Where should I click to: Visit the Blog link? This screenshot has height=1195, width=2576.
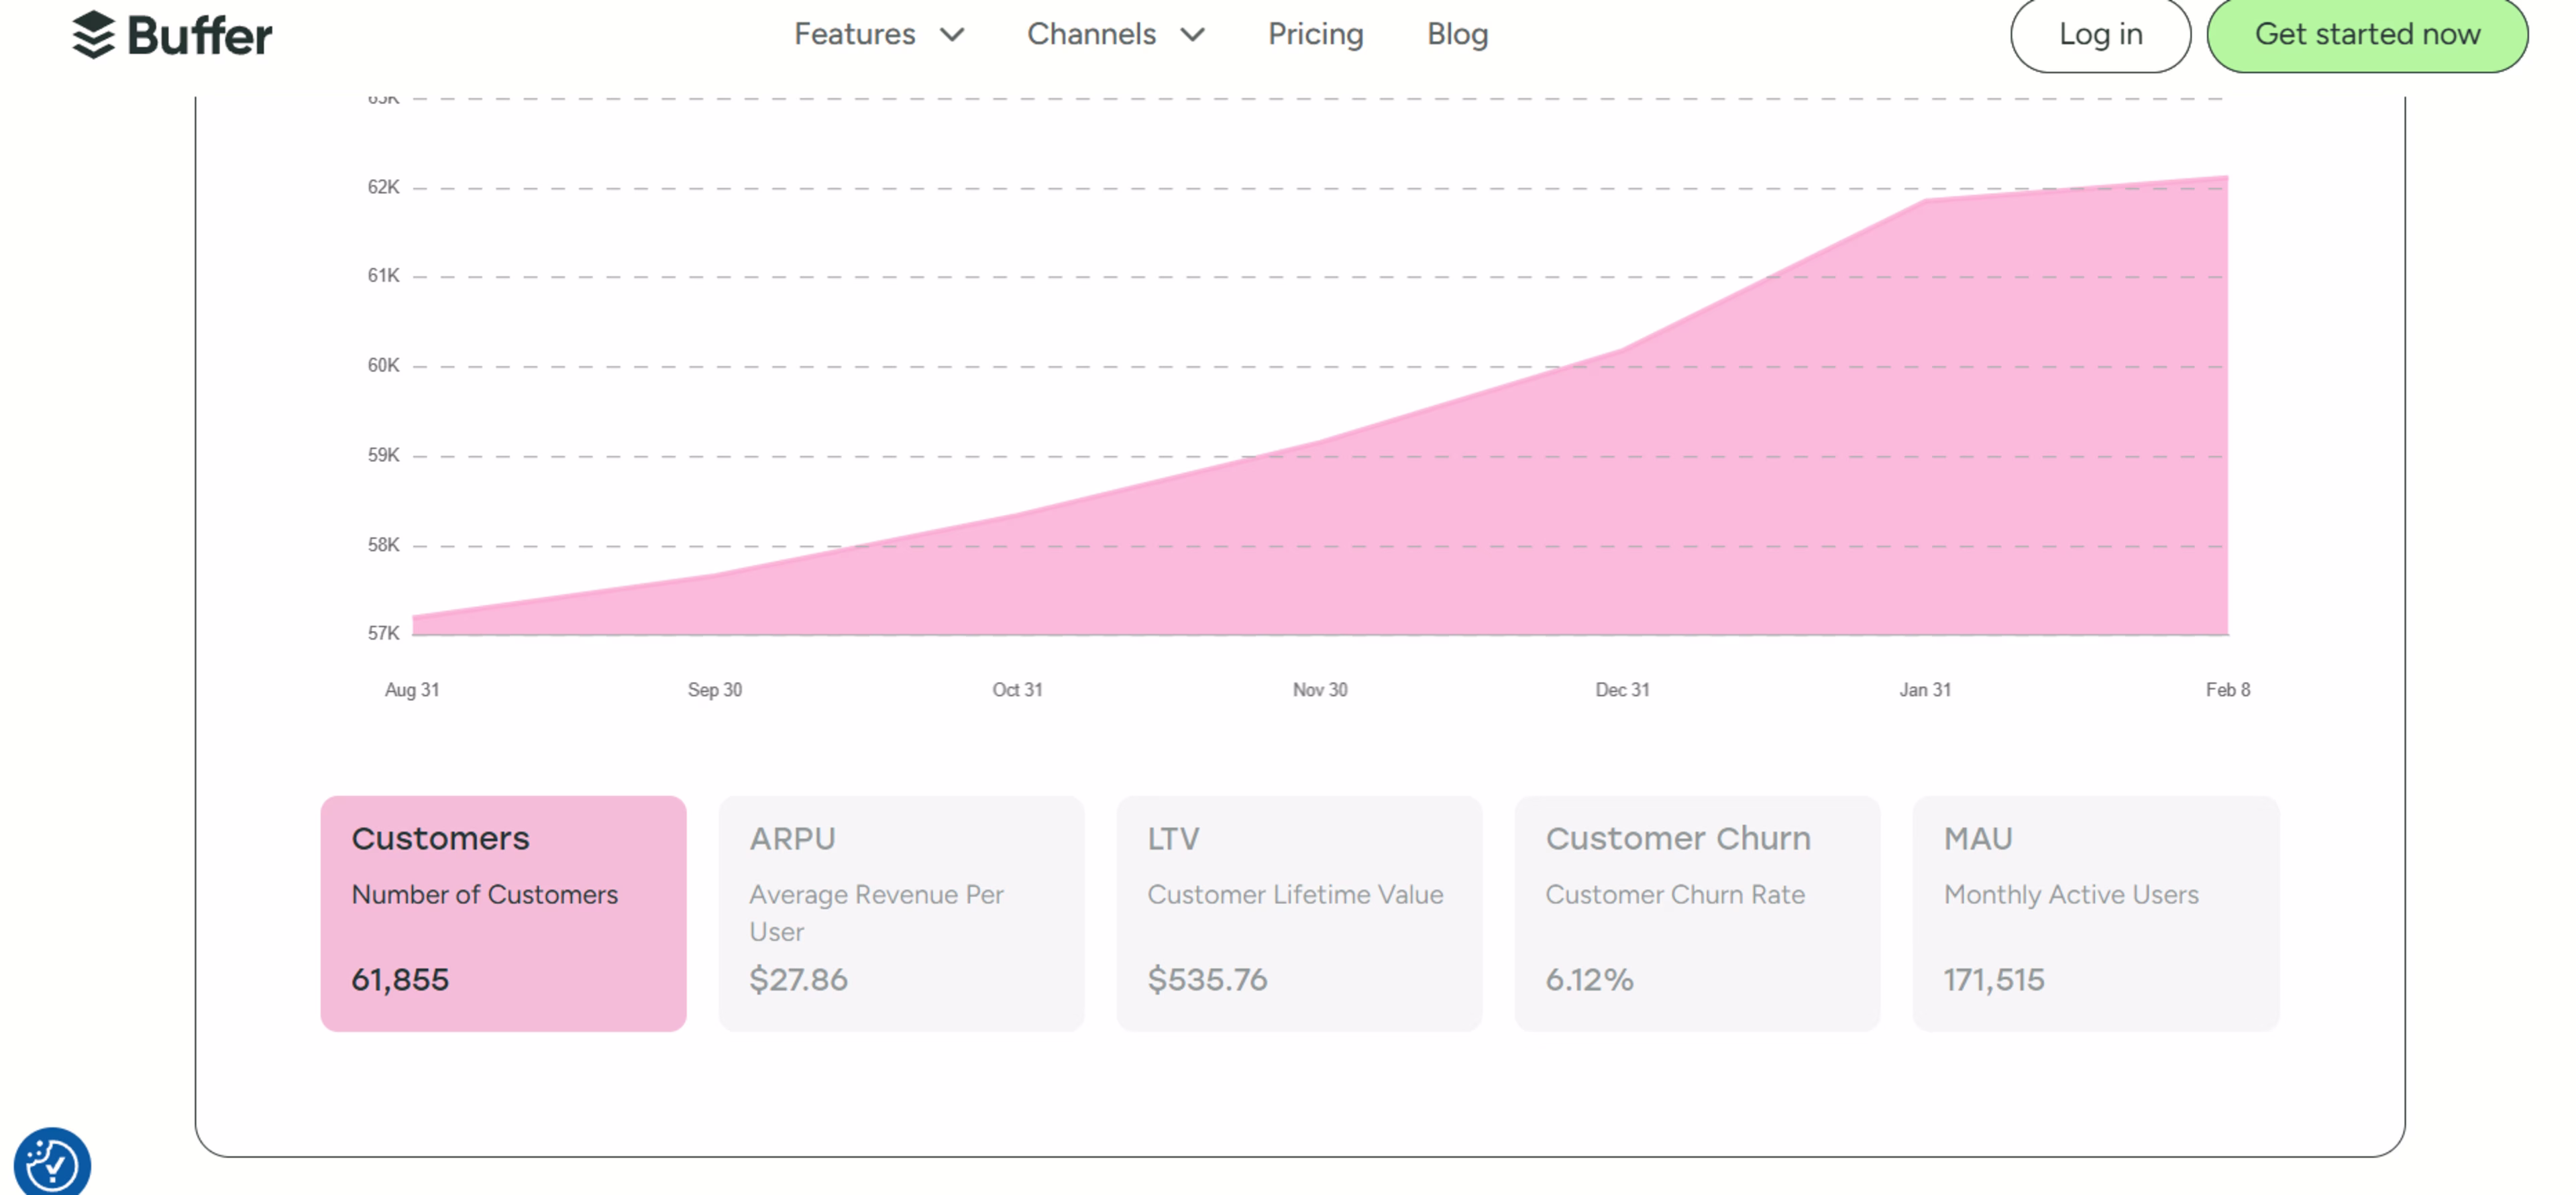(x=1457, y=34)
